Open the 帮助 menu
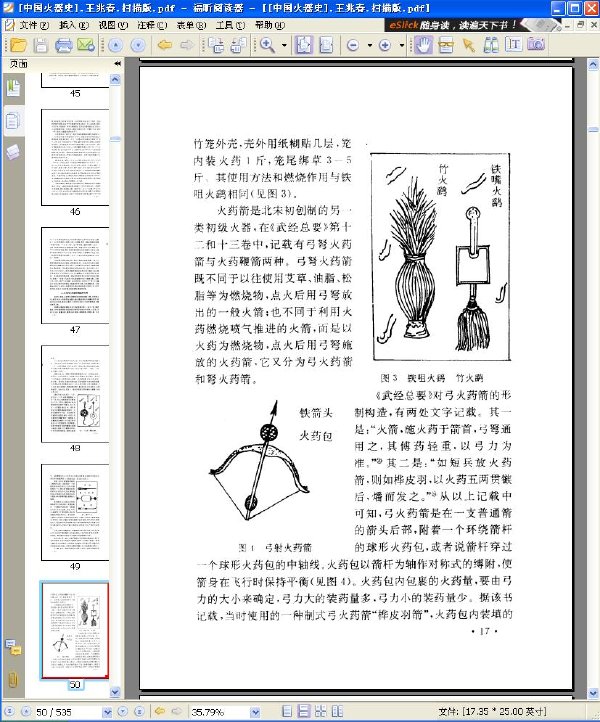 tap(270, 25)
